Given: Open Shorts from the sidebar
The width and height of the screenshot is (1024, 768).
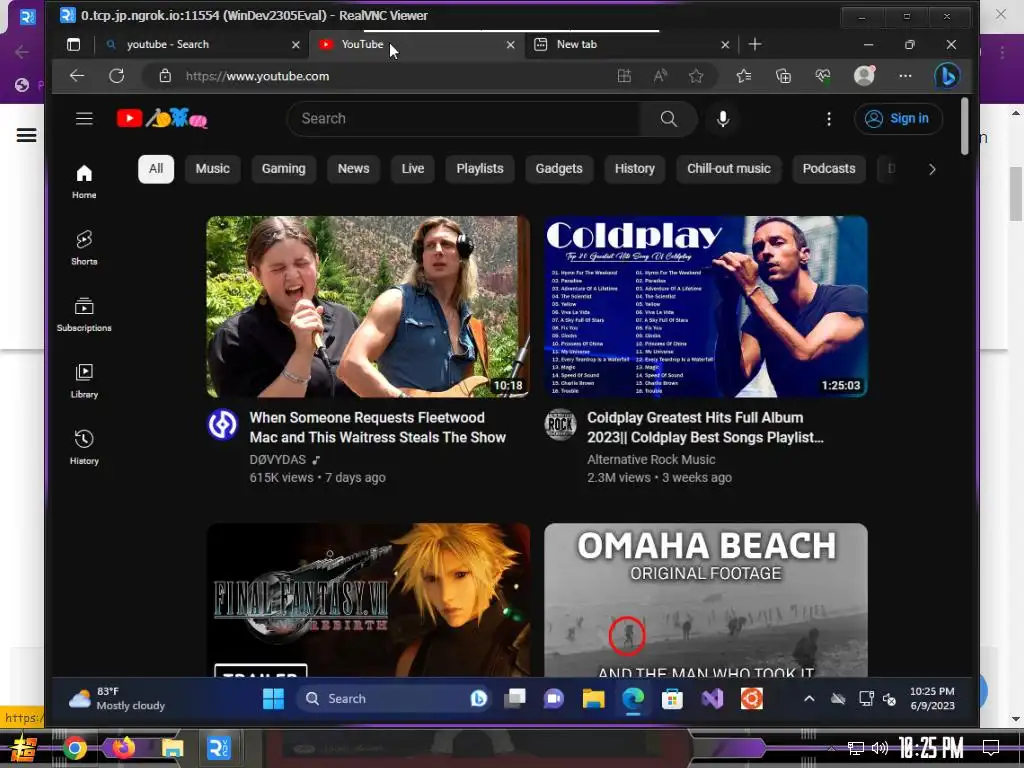Looking at the screenshot, I should [84, 248].
